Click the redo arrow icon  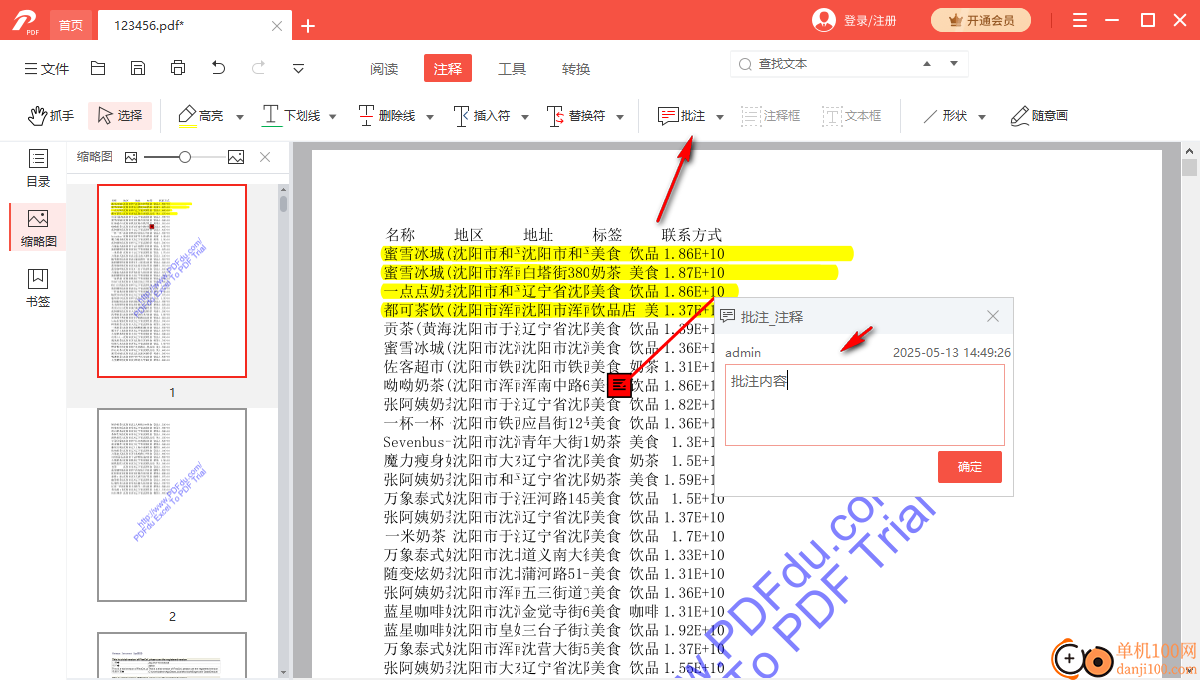pos(258,68)
